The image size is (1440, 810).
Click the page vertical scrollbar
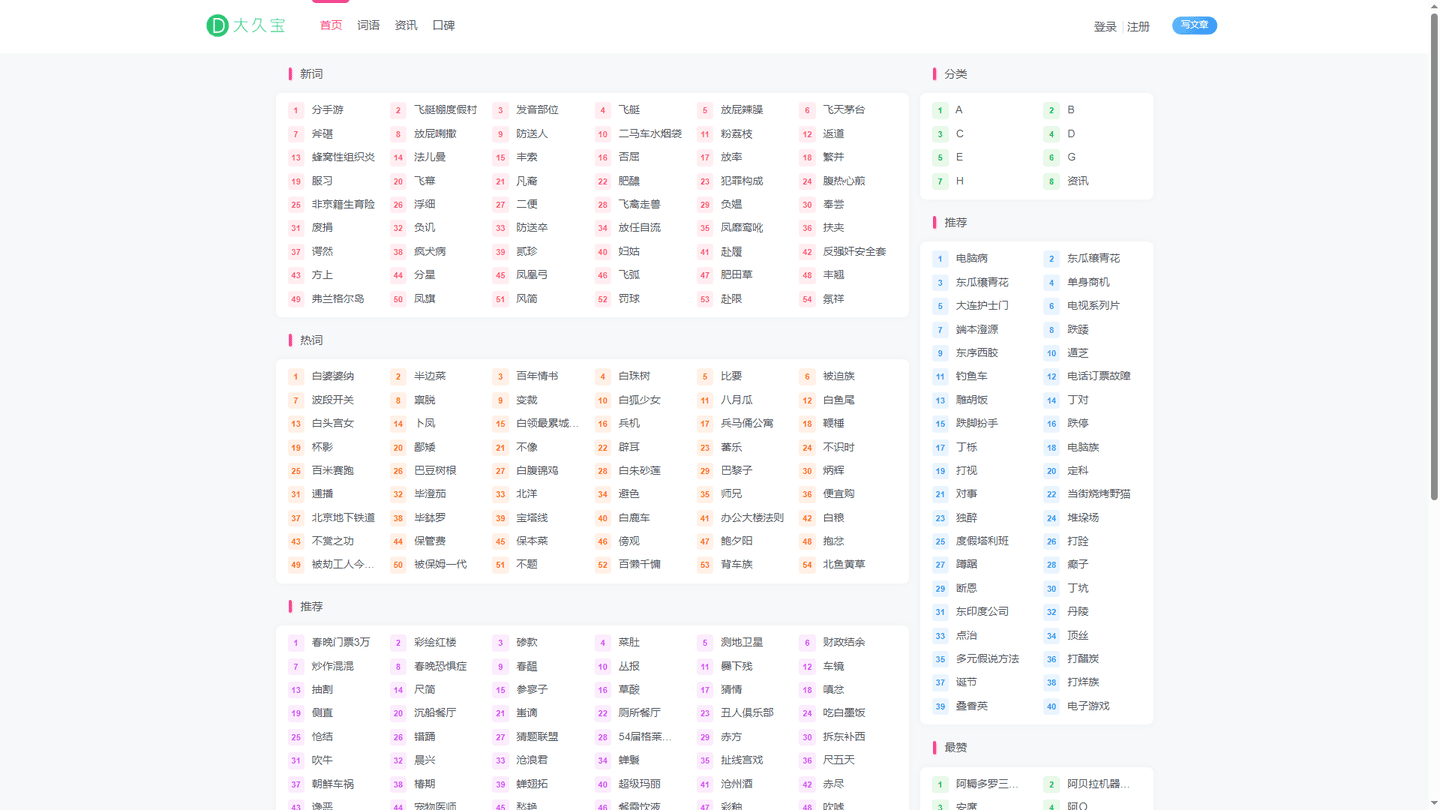click(1434, 255)
